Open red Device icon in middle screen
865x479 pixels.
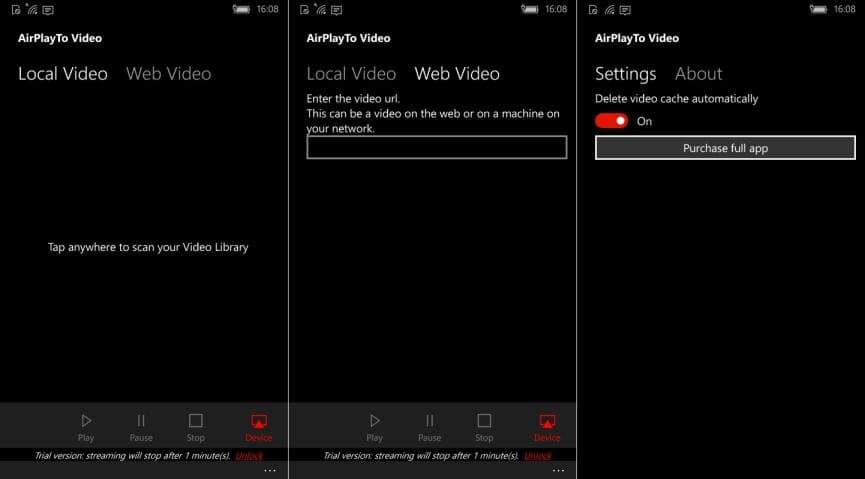point(547,422)
